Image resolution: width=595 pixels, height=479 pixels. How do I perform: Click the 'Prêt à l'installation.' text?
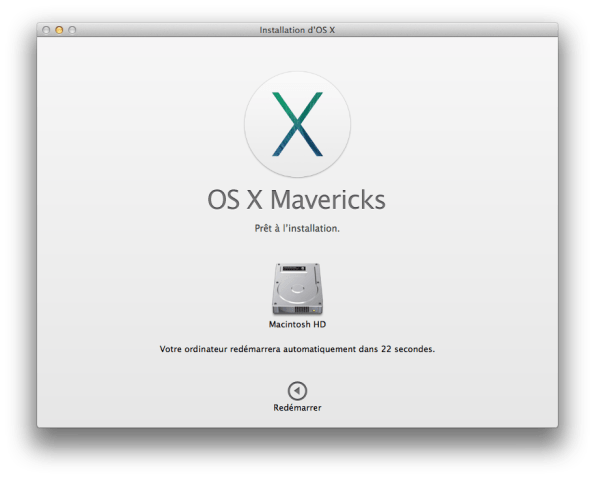pyautogui.click(x=297, y=228)
